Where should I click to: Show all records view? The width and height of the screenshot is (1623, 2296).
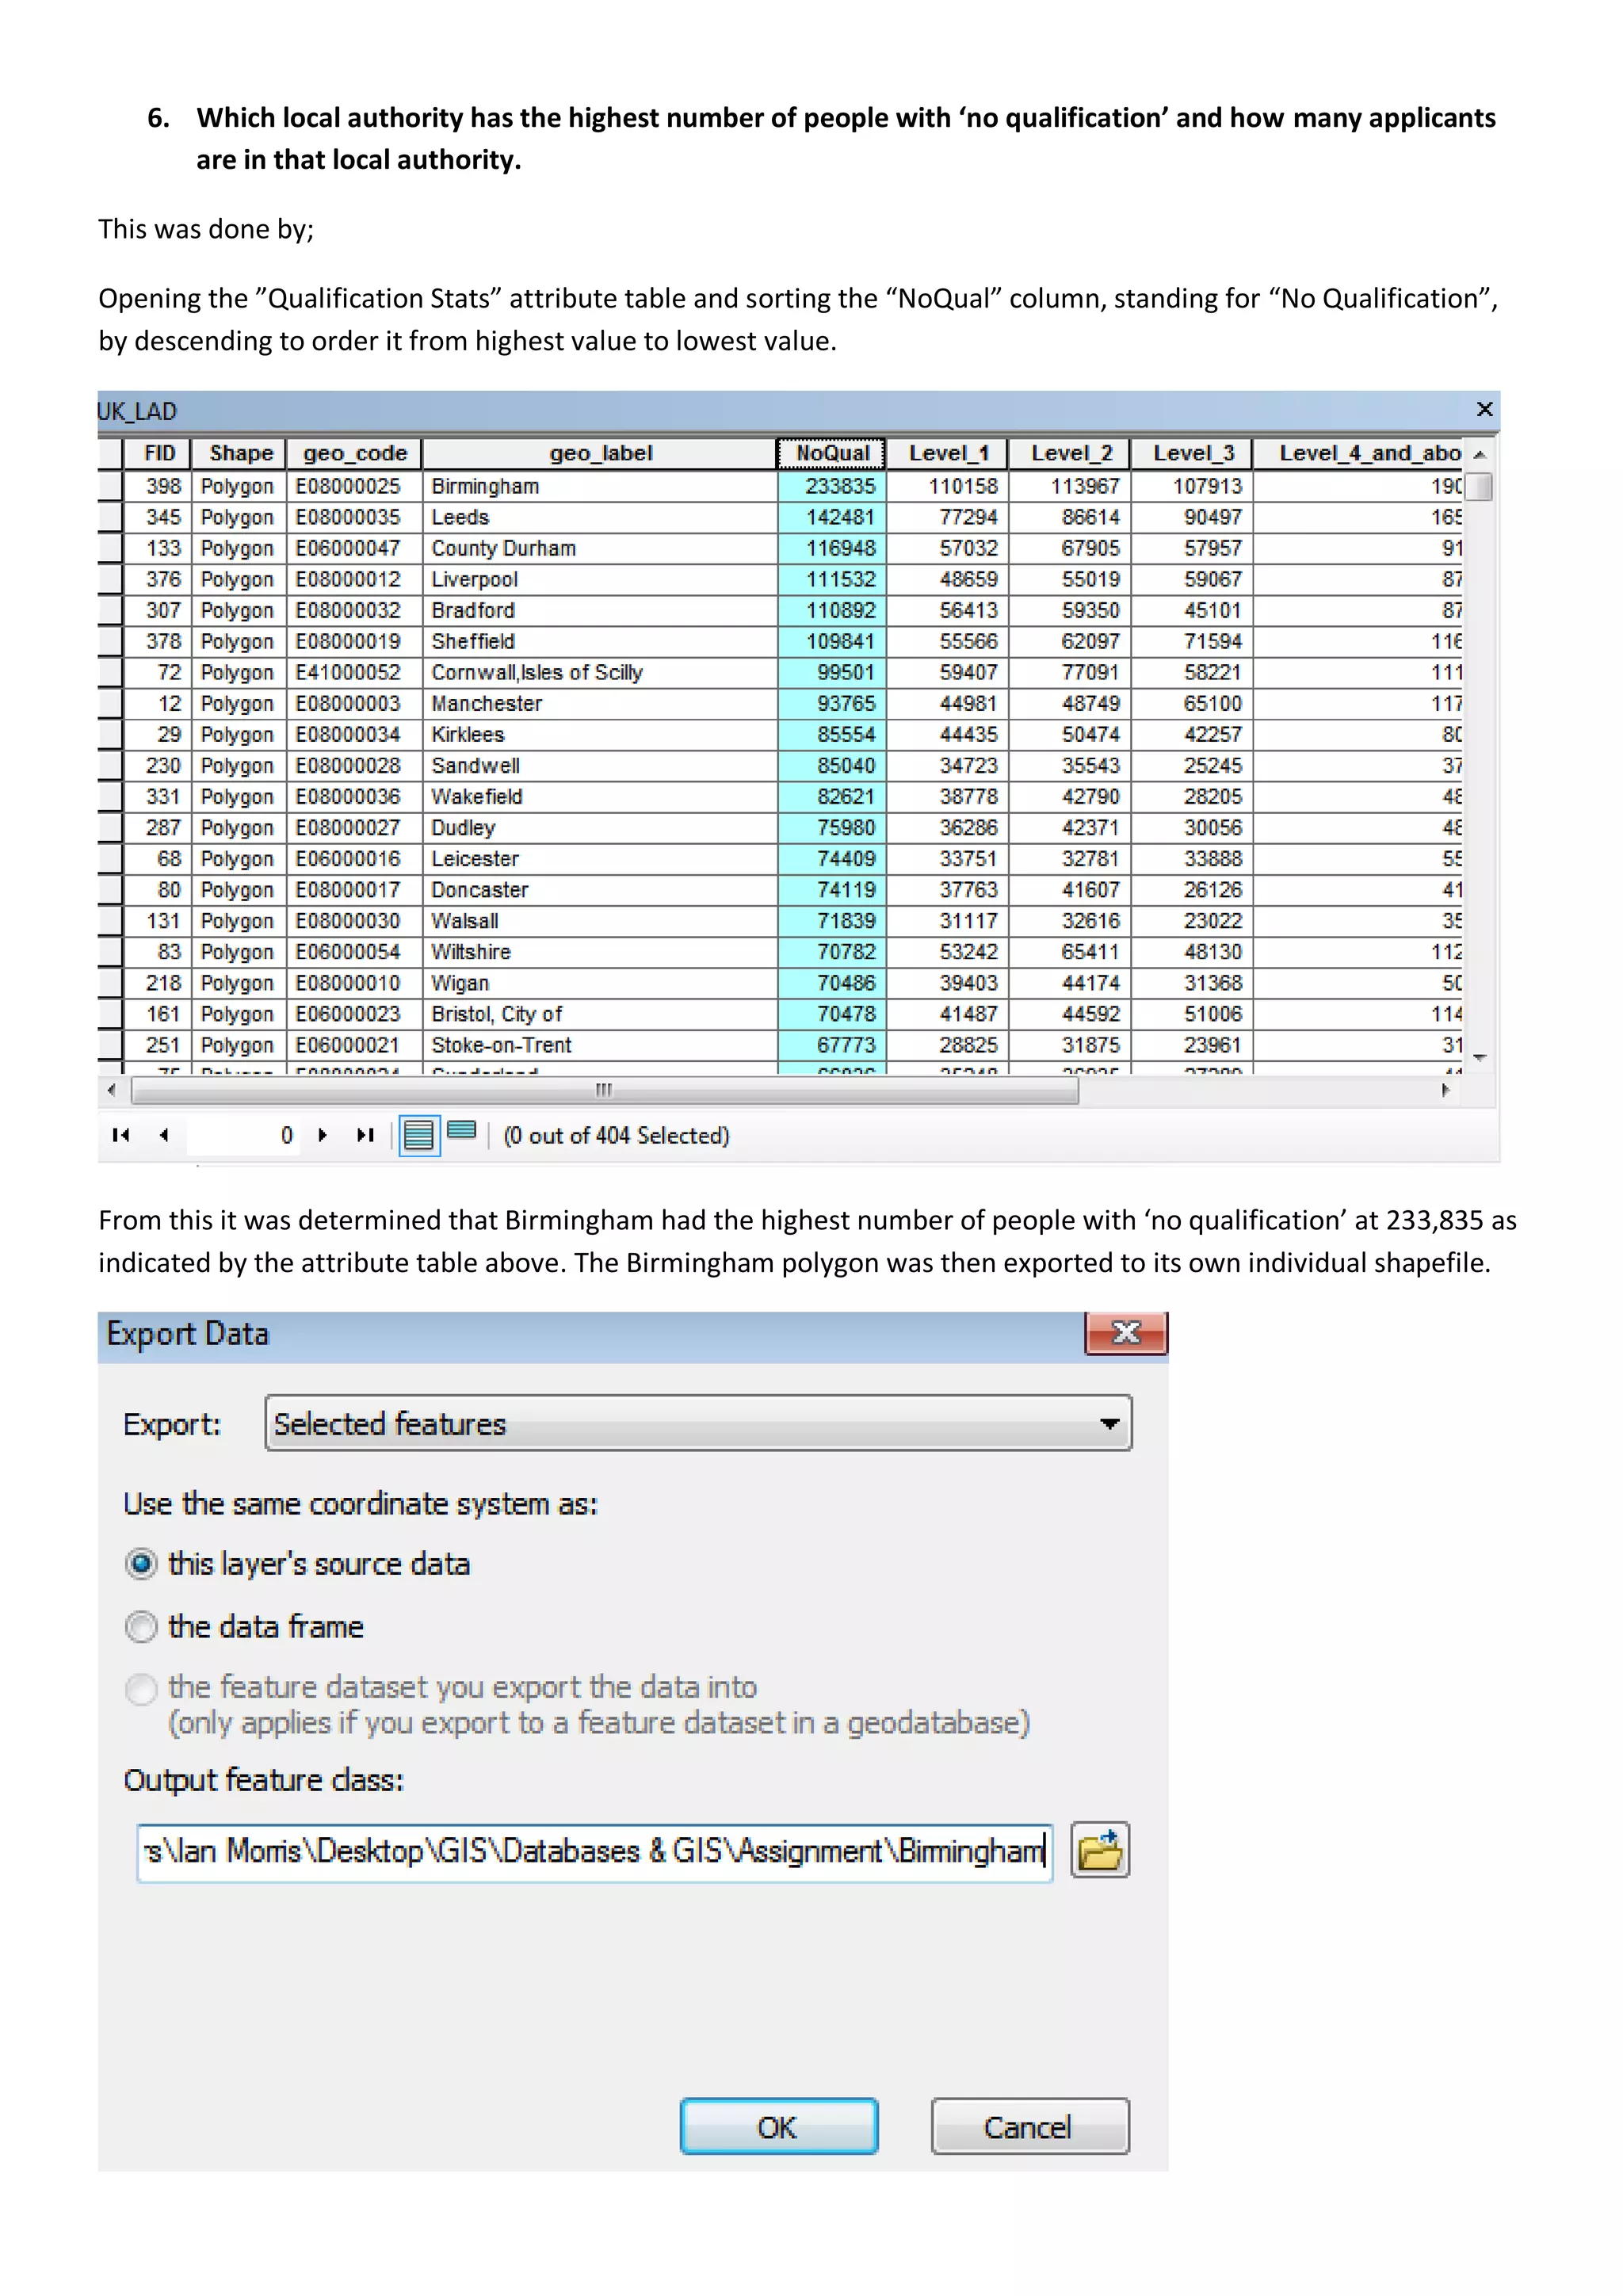[x=419, y=1135]
